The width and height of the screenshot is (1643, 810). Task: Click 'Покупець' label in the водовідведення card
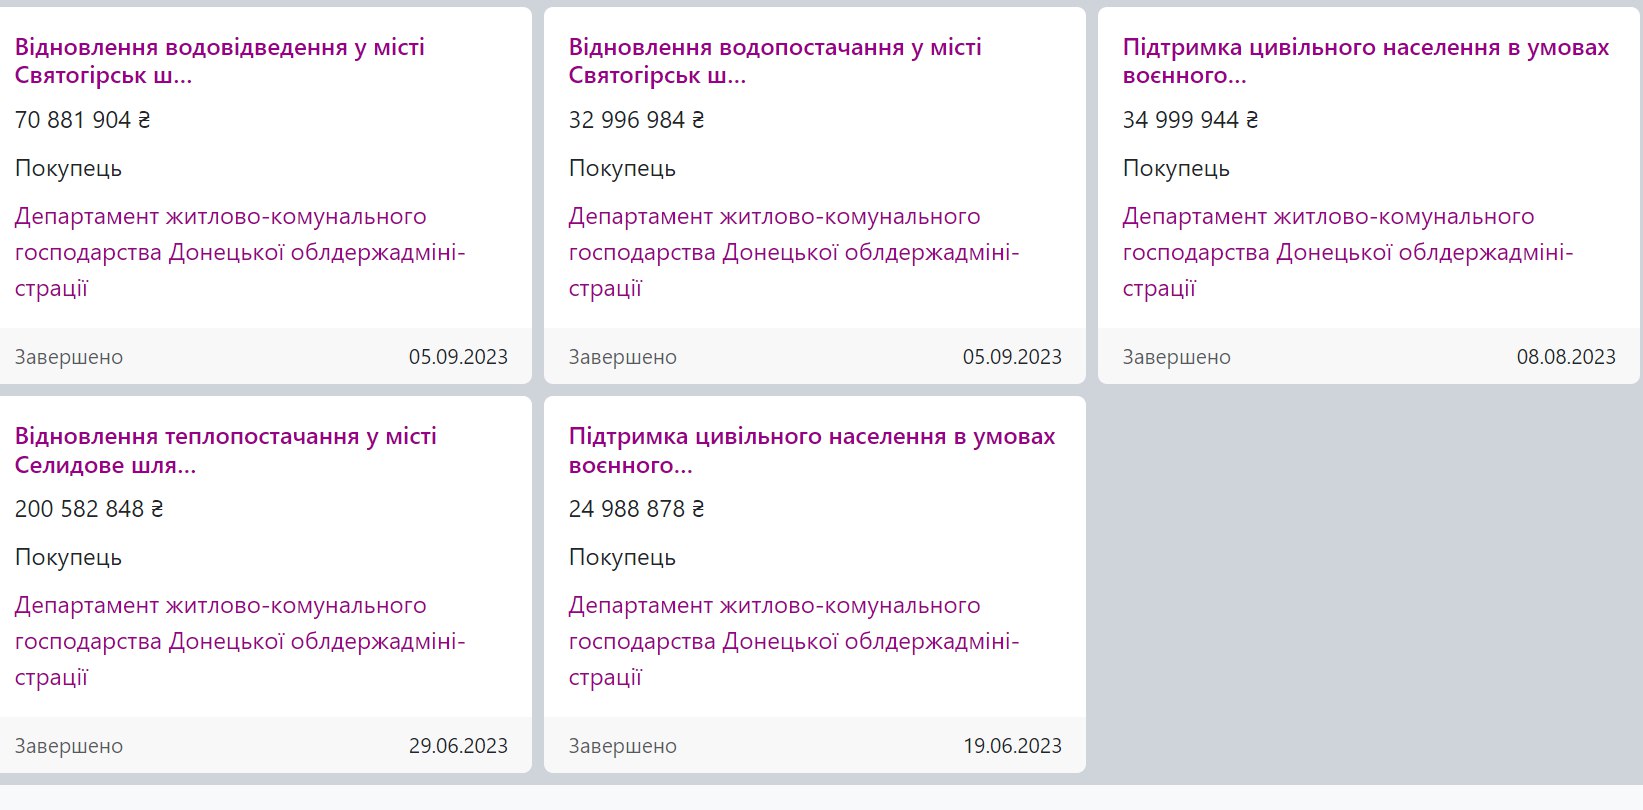click(x=68, y=168)
